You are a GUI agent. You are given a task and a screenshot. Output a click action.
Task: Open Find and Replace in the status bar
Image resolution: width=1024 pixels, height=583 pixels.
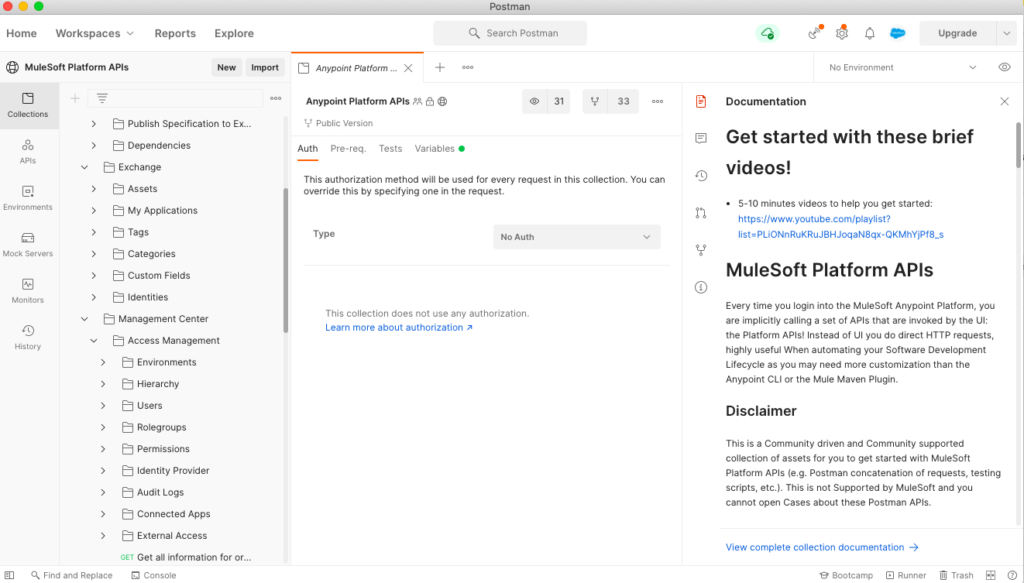(72, 575)
